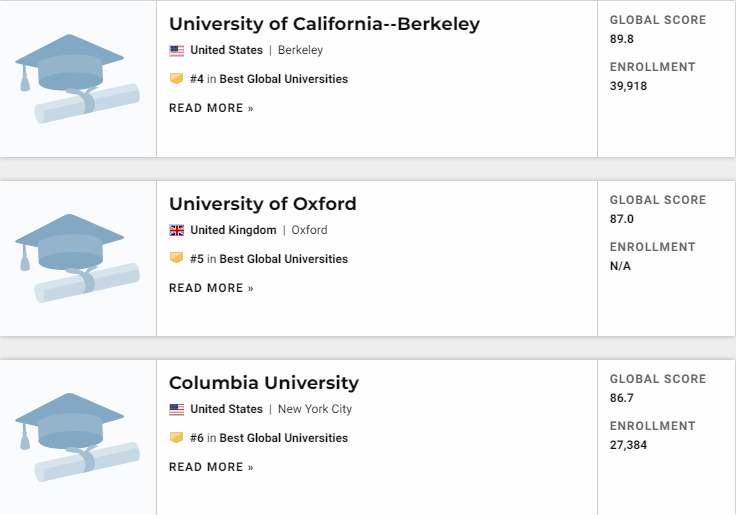Expand Read More for University of Oxford
This screenshot has height=515, width=736.
(x=211, y=288)
